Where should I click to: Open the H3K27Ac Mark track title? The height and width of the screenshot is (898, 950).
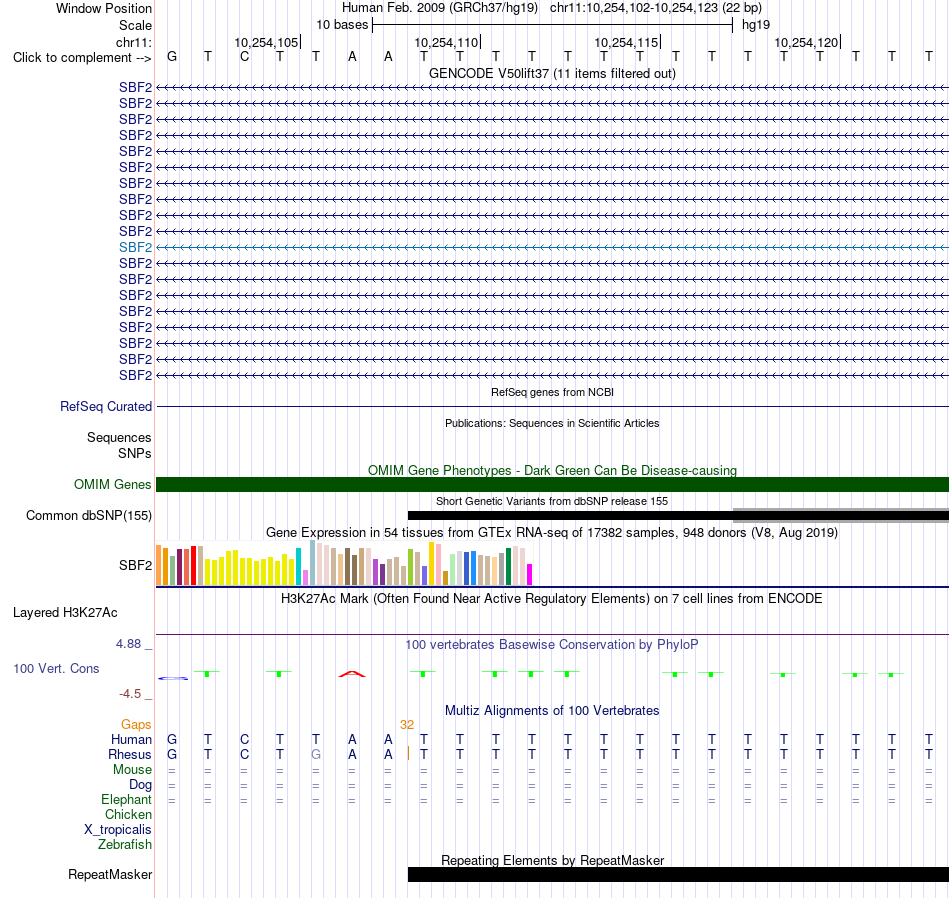point(552,599)
